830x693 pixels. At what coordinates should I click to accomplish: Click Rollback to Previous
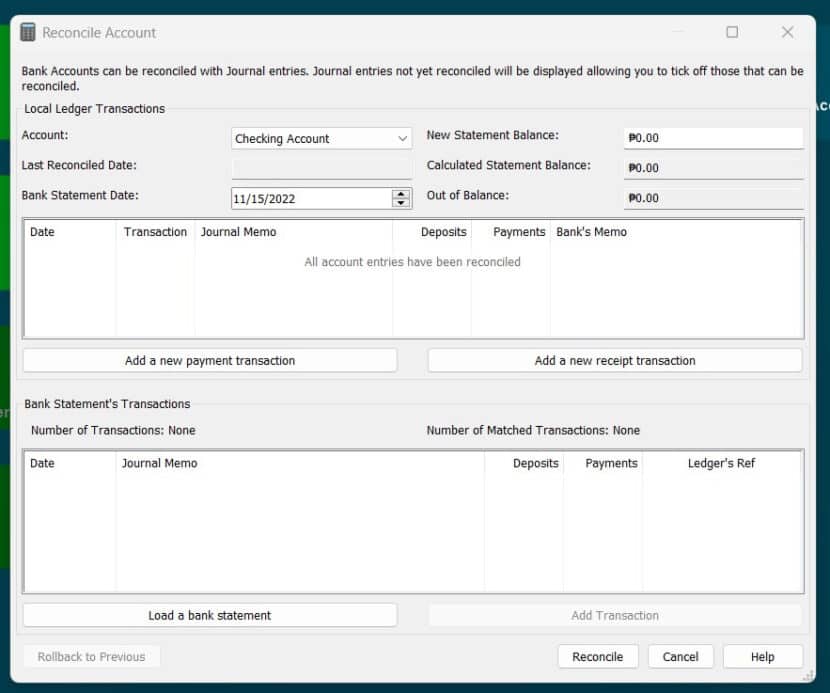click(91, 656)
